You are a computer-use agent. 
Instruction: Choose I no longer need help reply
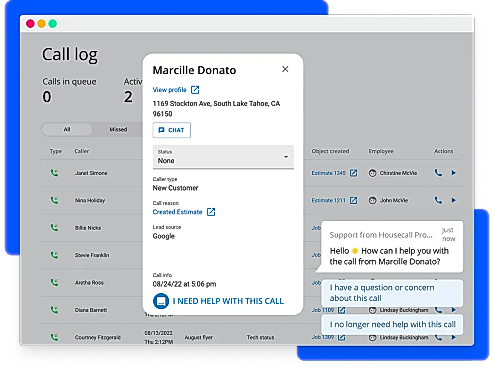click(x=392, y=324)
